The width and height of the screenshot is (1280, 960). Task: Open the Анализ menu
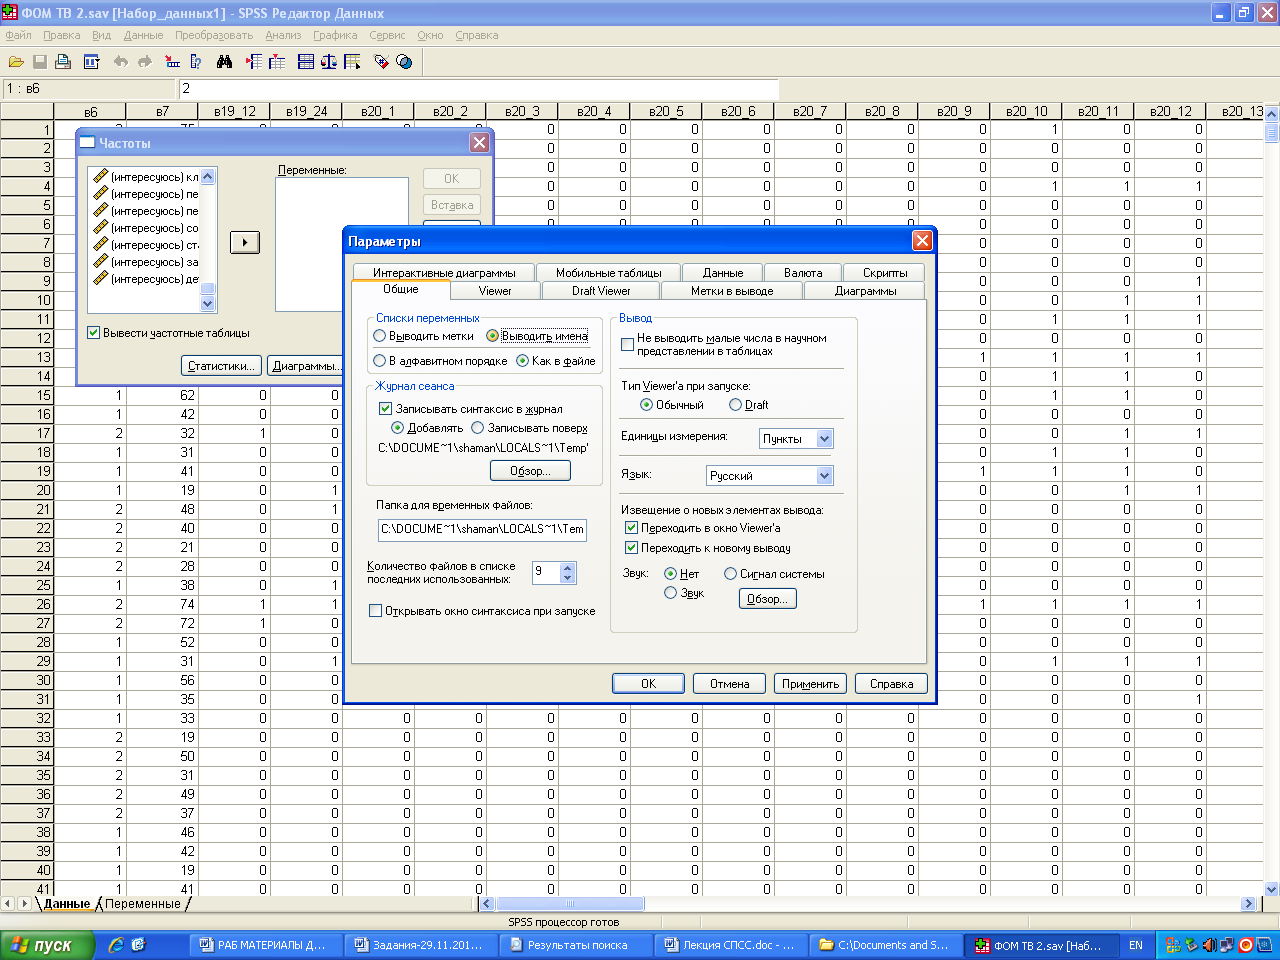click(x=283, y=35)
